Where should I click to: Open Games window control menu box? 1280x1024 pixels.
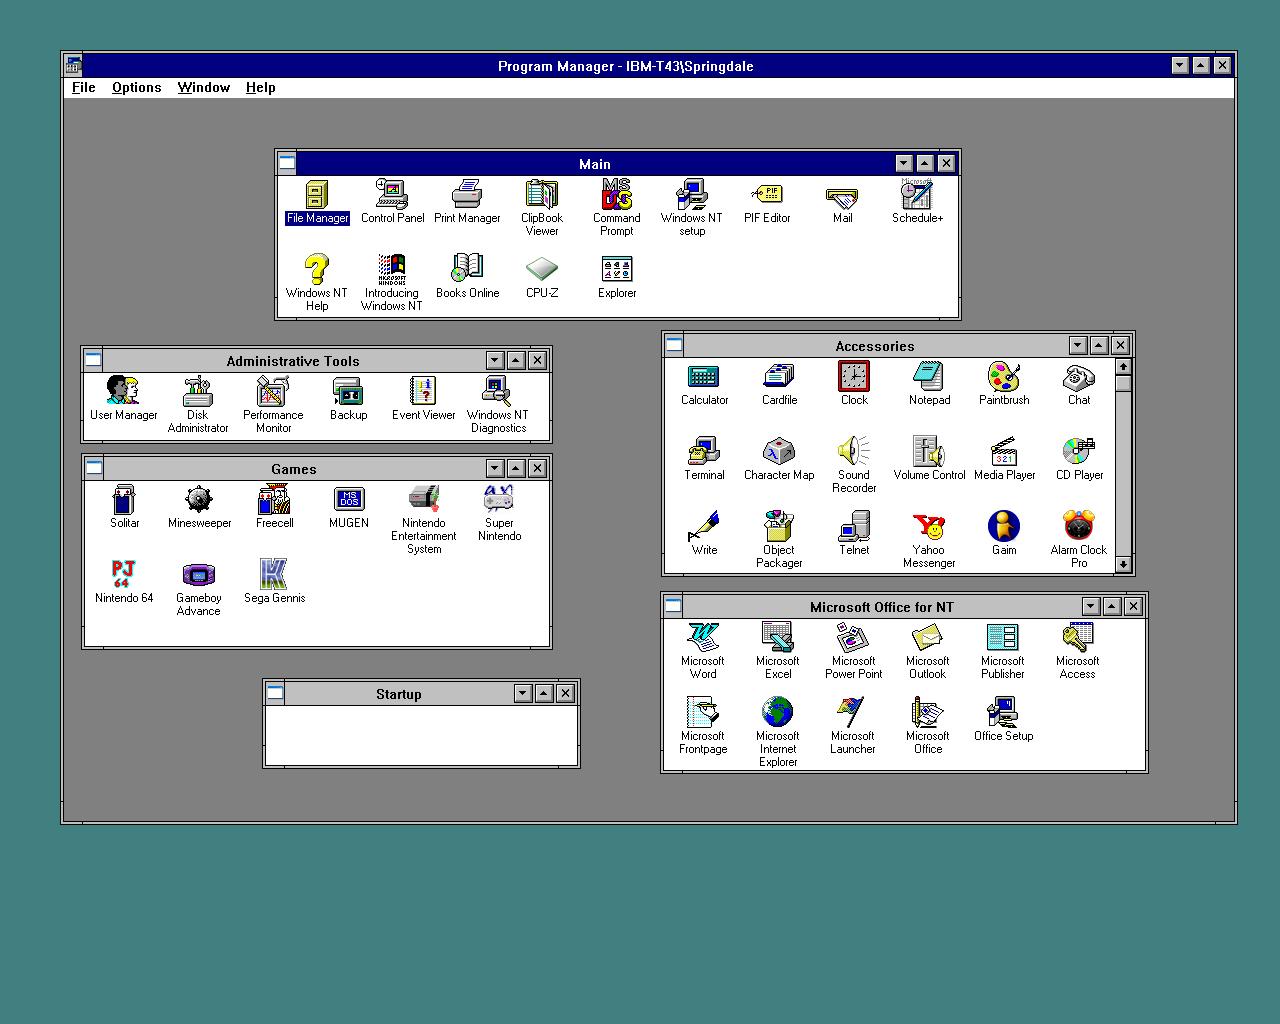pos(94,468)
